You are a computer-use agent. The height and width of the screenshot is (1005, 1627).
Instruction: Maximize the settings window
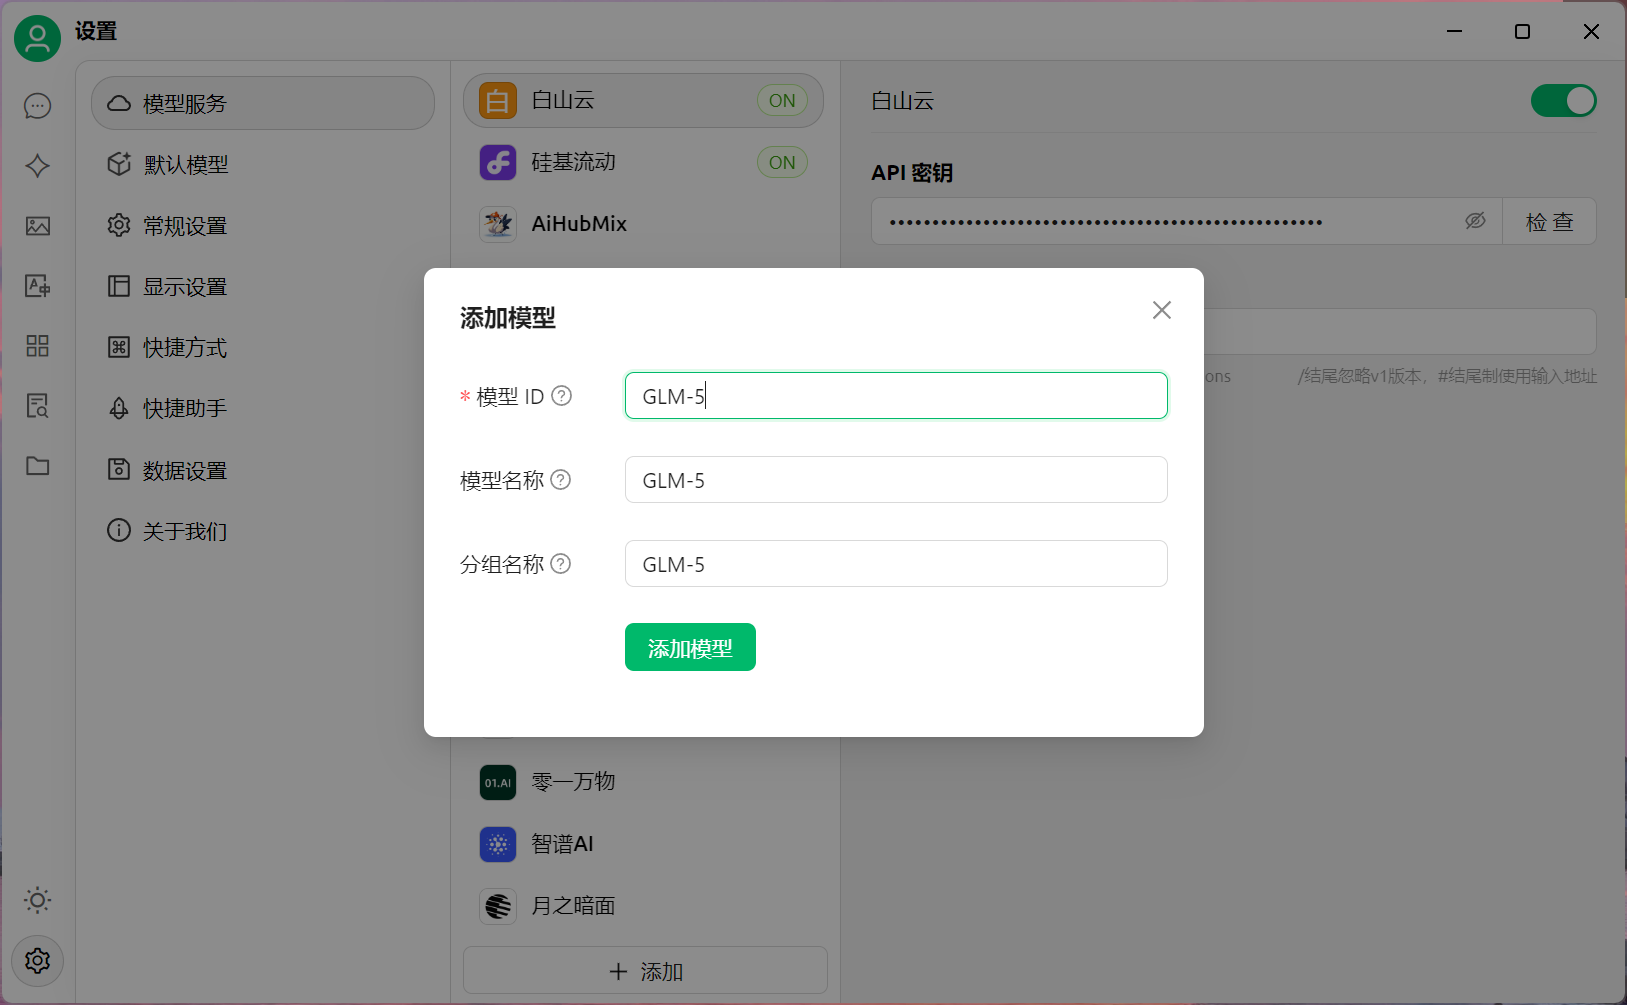click(1522, 31)
